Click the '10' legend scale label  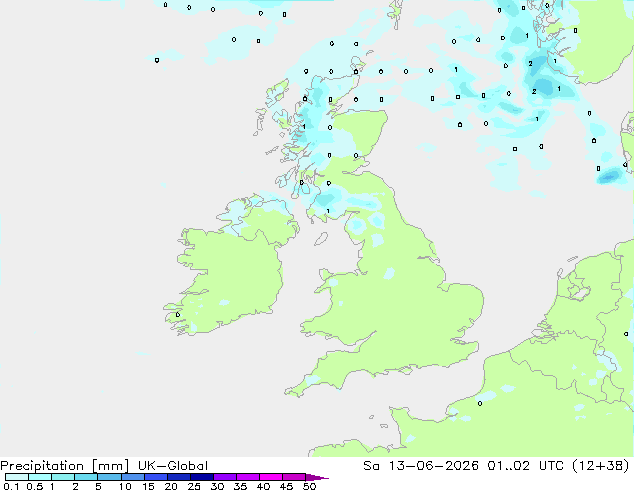[125, 486]
